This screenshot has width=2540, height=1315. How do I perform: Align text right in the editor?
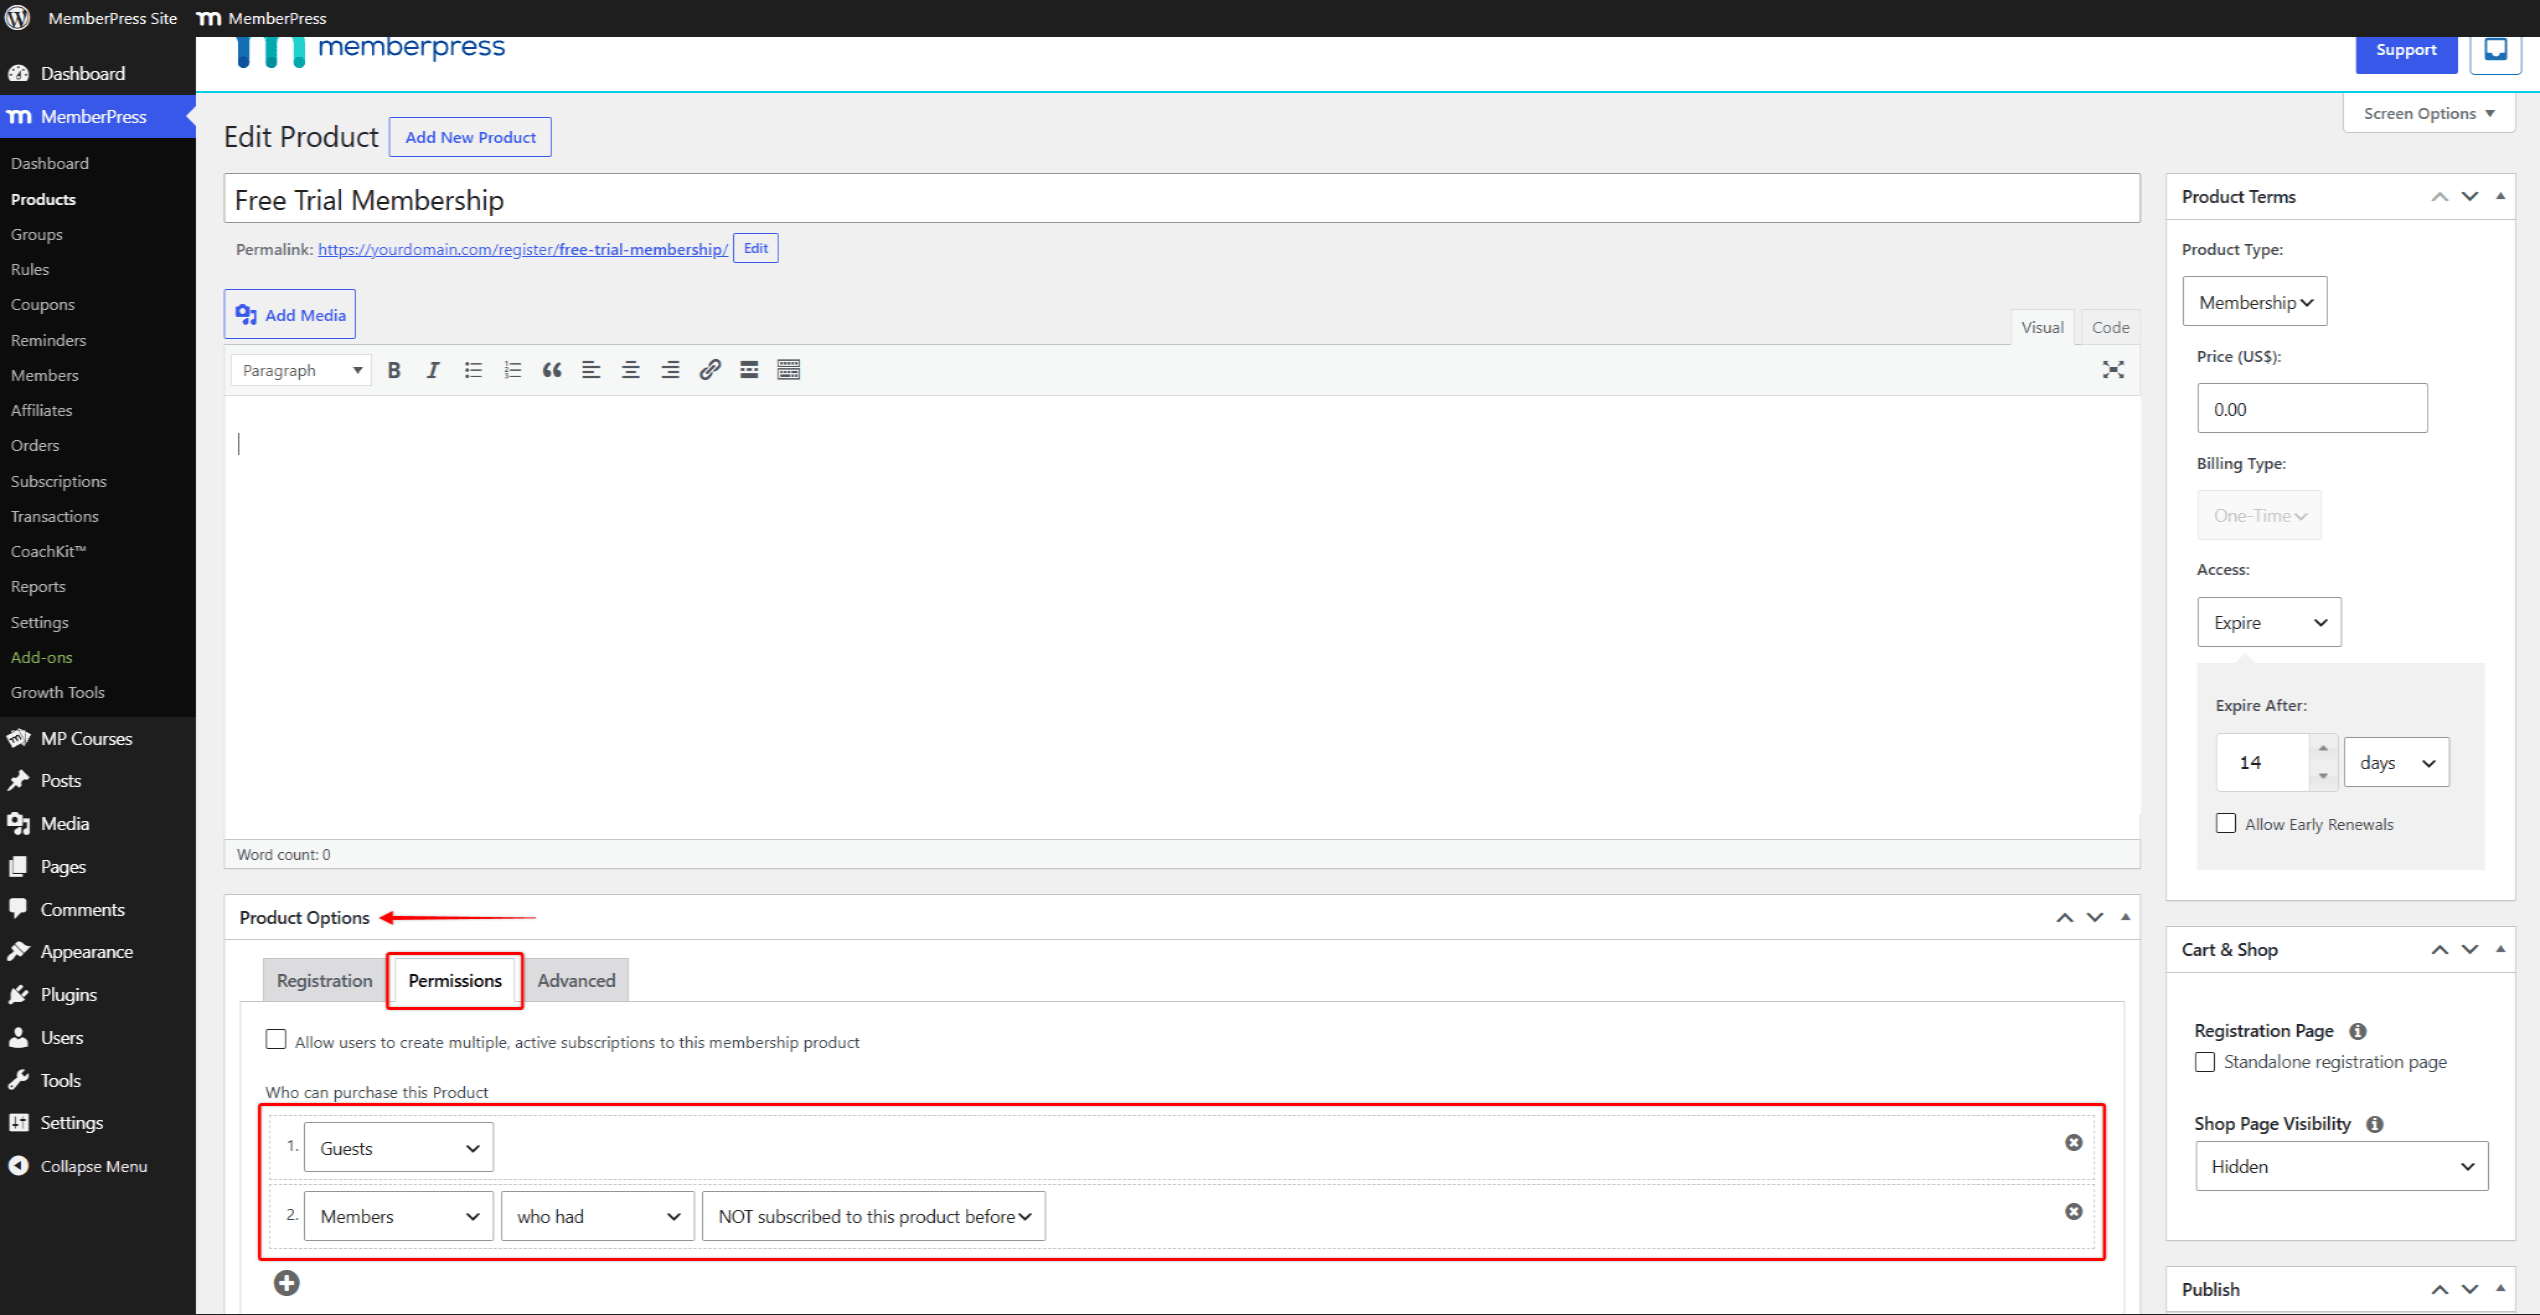click(670, 370)
